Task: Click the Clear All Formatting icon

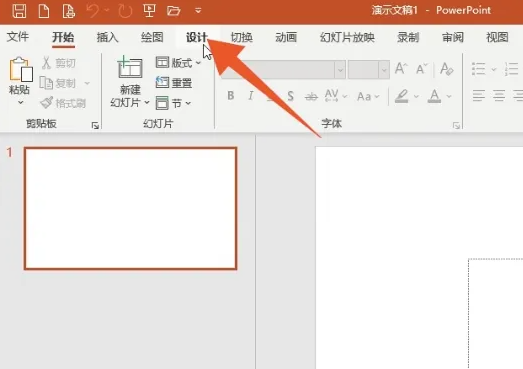Action: pos(446,69)
